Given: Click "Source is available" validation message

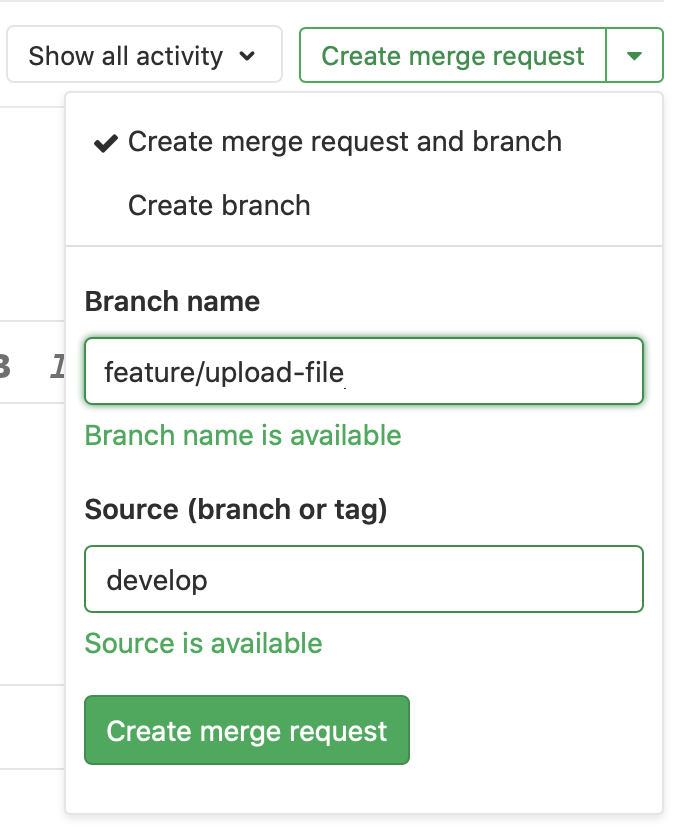Looking at the screenshot, I should click(203, 643).
